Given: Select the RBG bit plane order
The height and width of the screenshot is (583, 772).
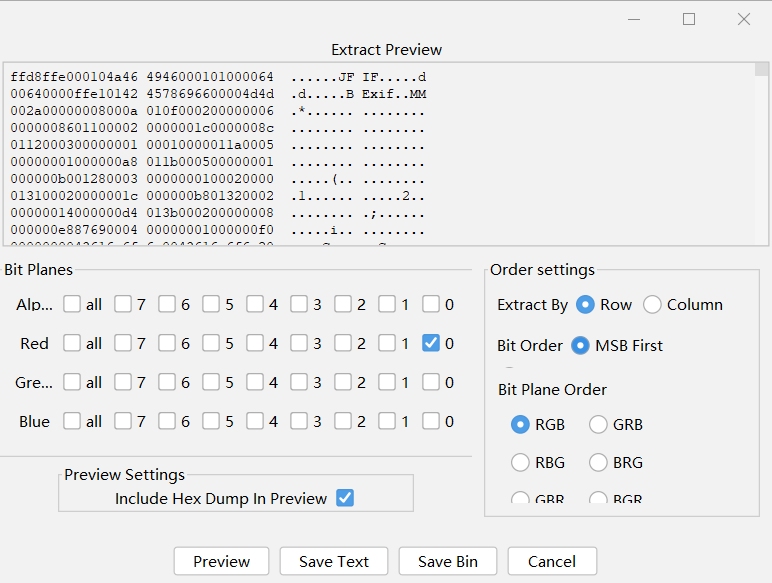Looking at the screenshot, I should coord(520,463).
